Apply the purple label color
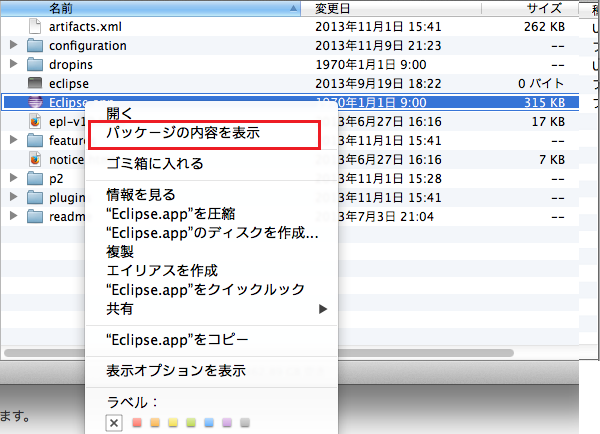Screen dimensions: 600x434 tap(227, 423)
